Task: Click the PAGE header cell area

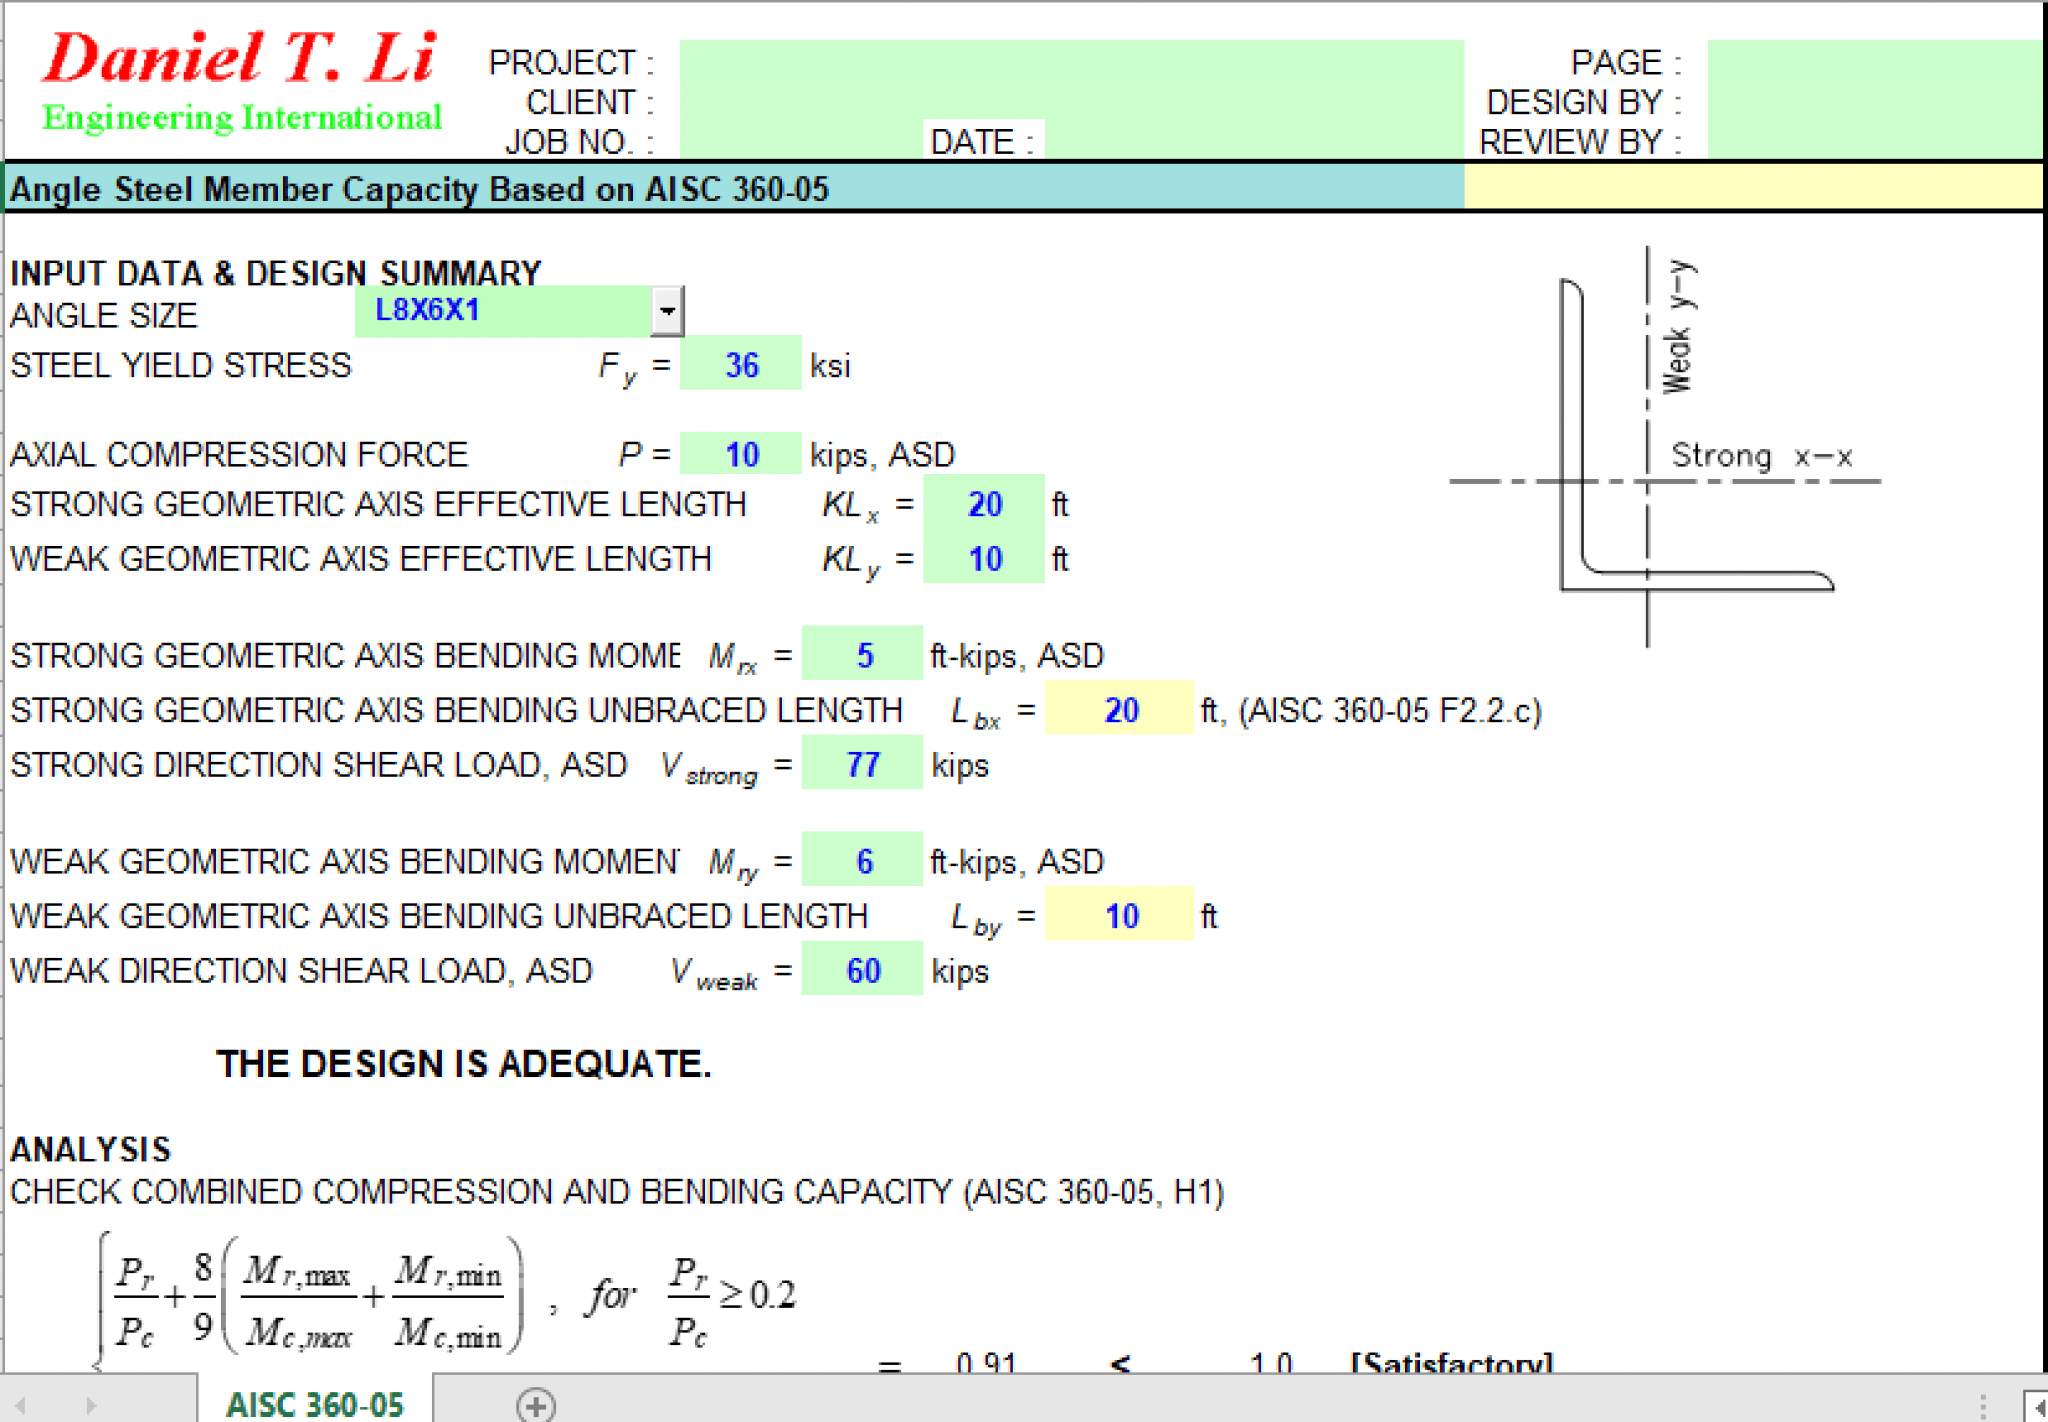Action: pyautogui.click(x=1858, y=61)
